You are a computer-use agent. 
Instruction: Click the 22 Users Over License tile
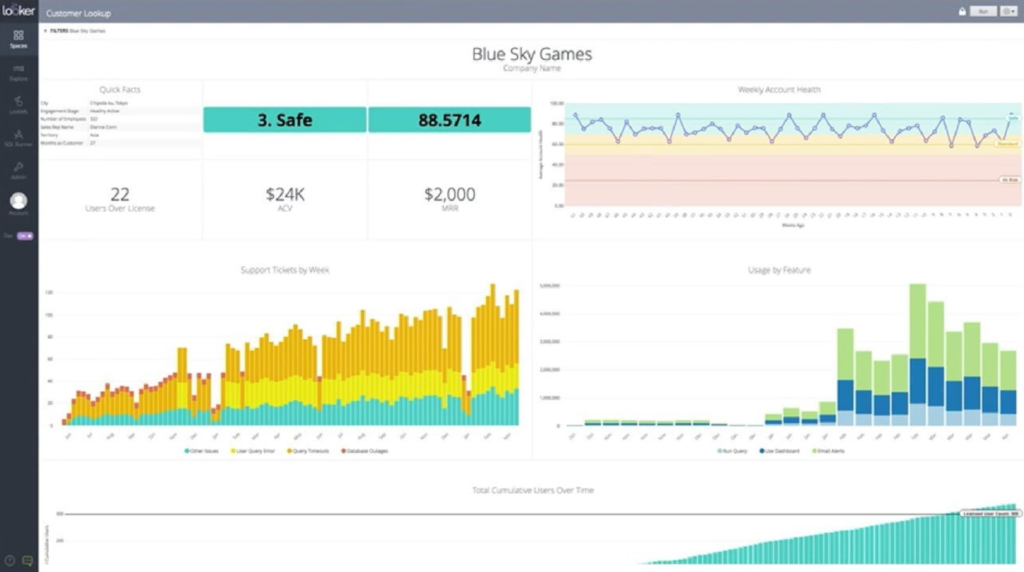(x=120, y=199)
